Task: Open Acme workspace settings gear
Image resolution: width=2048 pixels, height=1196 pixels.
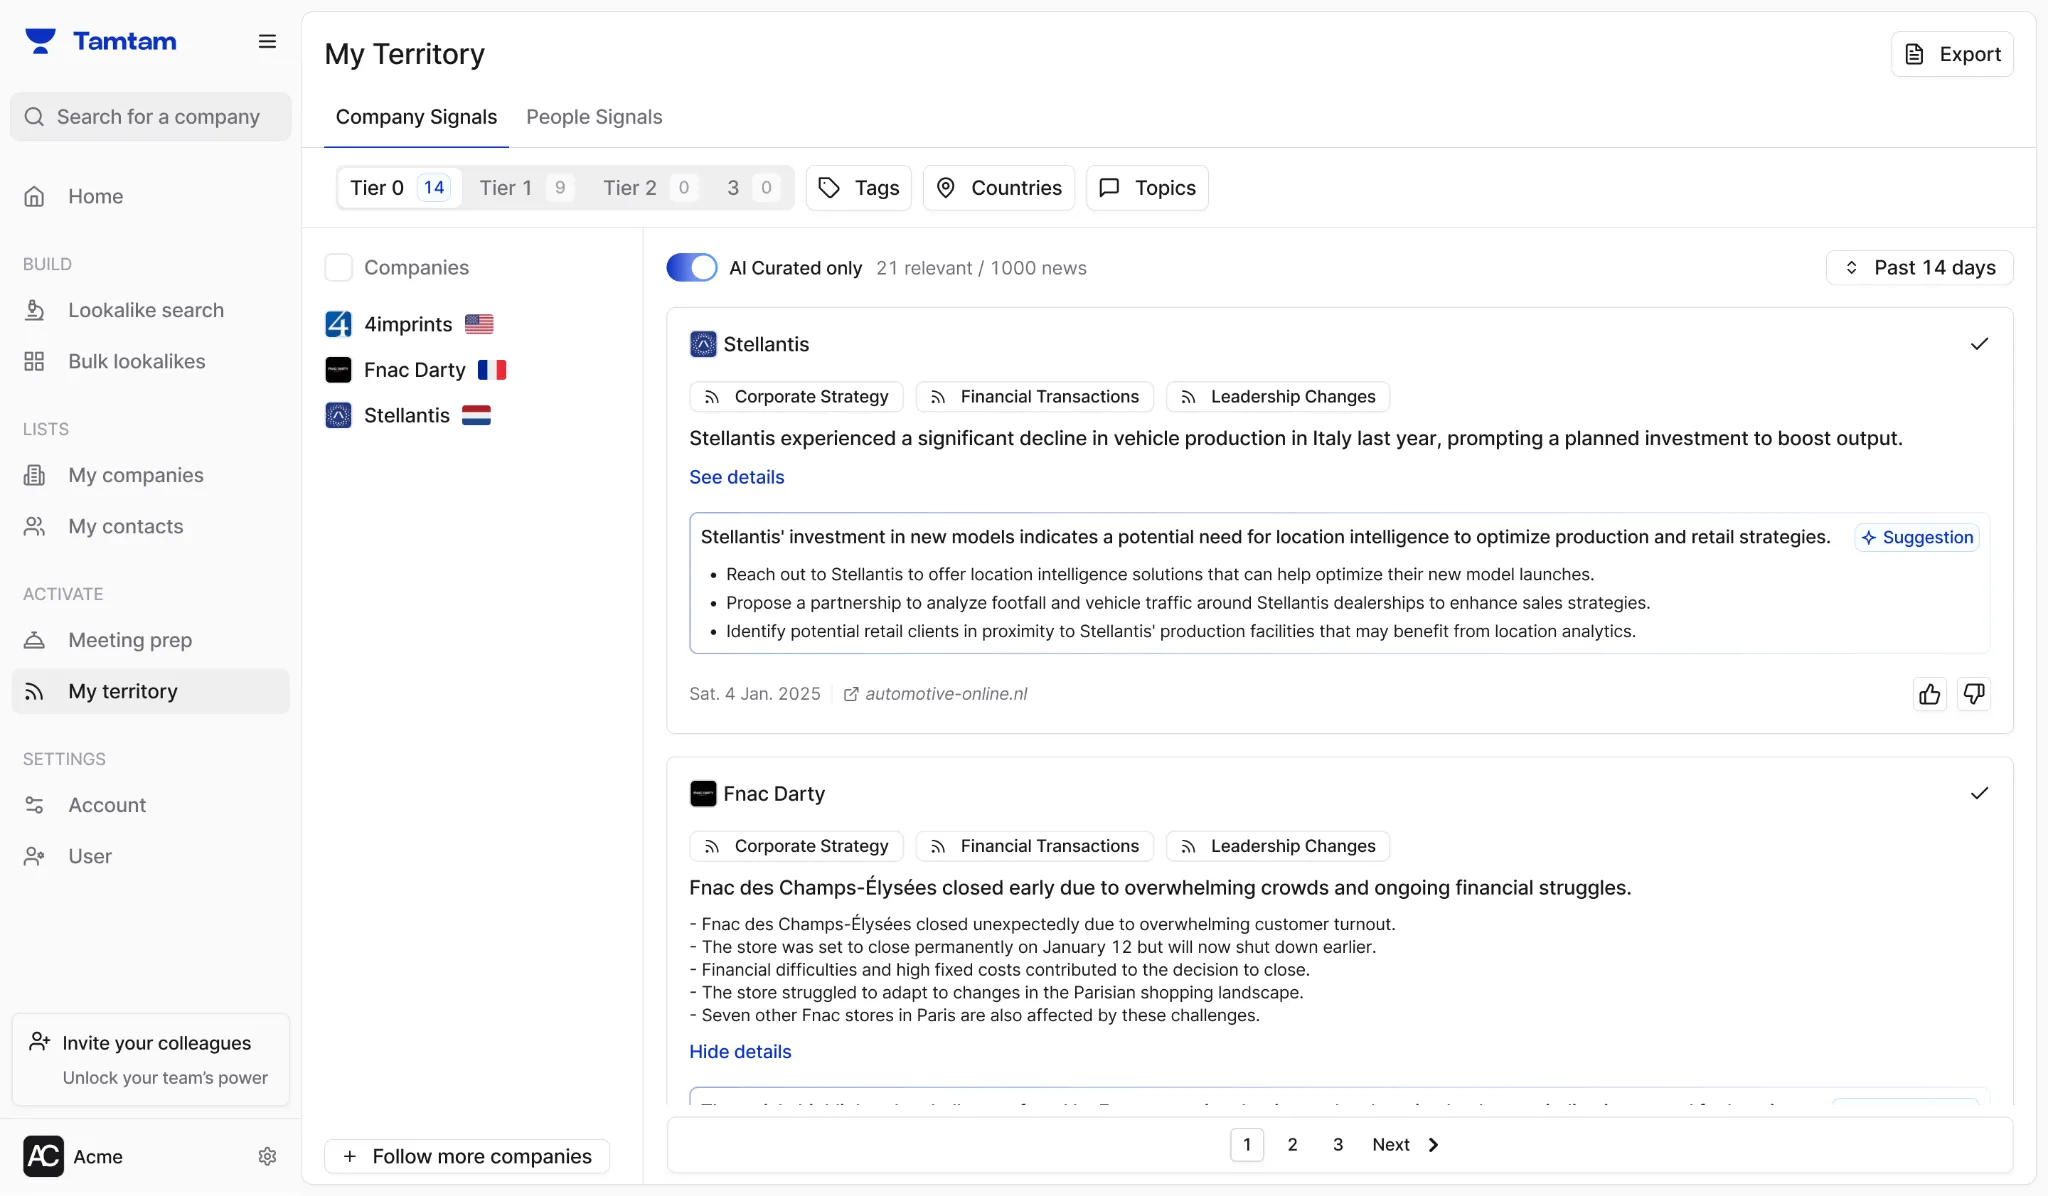Action: pyautogui.click(x=267, y=1156)
